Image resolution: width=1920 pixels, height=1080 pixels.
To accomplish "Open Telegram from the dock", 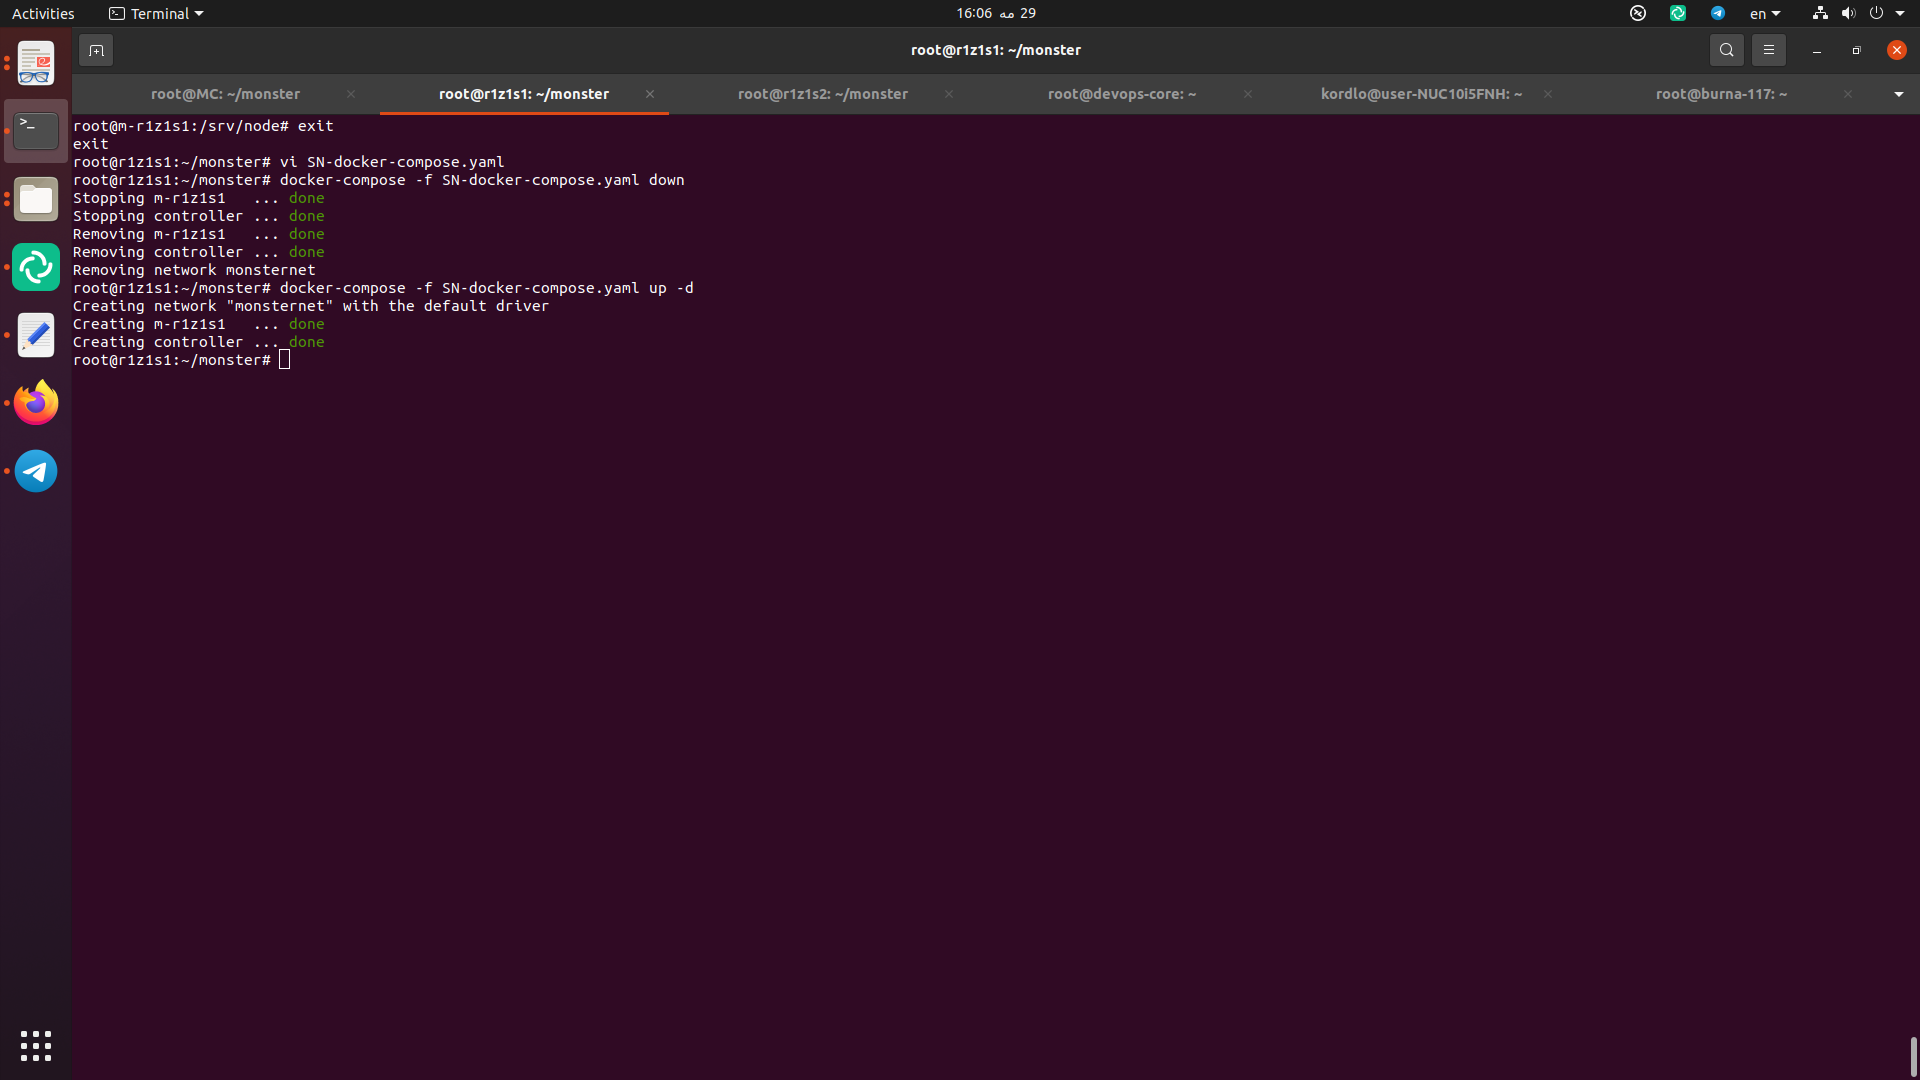I will point(36,471).
